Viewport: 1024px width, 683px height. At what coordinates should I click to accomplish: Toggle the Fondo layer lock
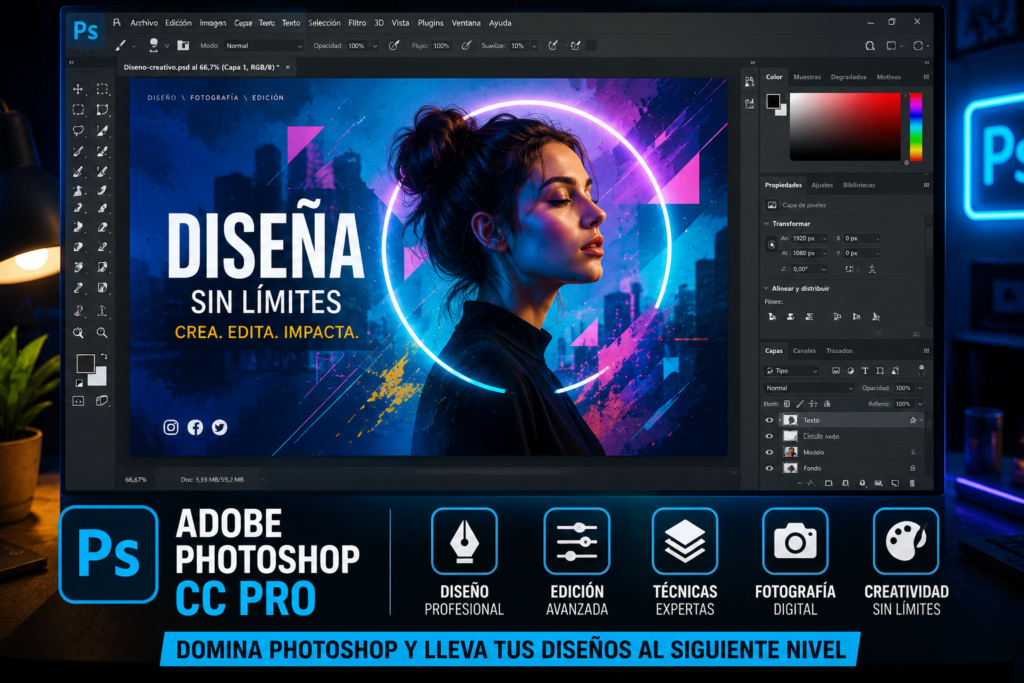912,468
